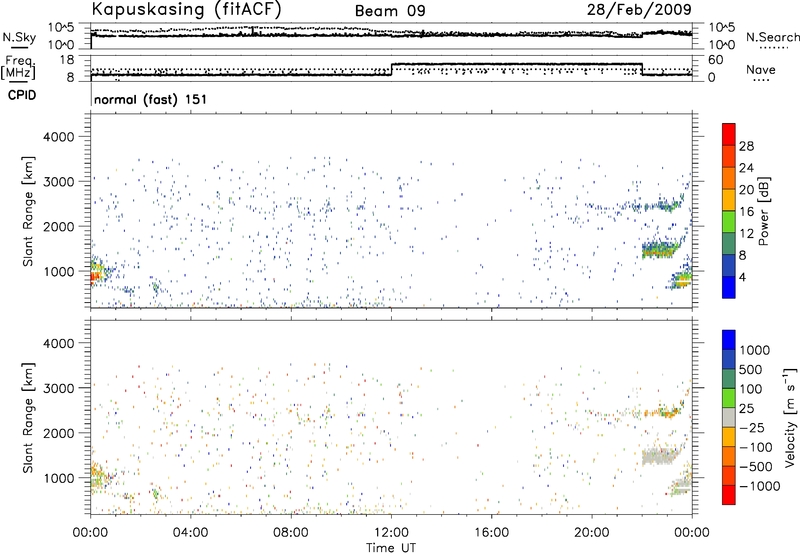Viewport: 800px width, 554px height.
Task: Click the power panel 'Slant Range [km]' label
Action: click(28, 211)
